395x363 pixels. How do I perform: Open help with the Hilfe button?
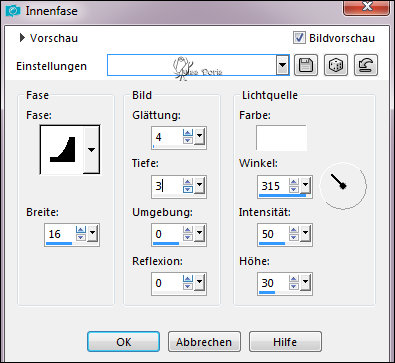click(x=285, y=342)
